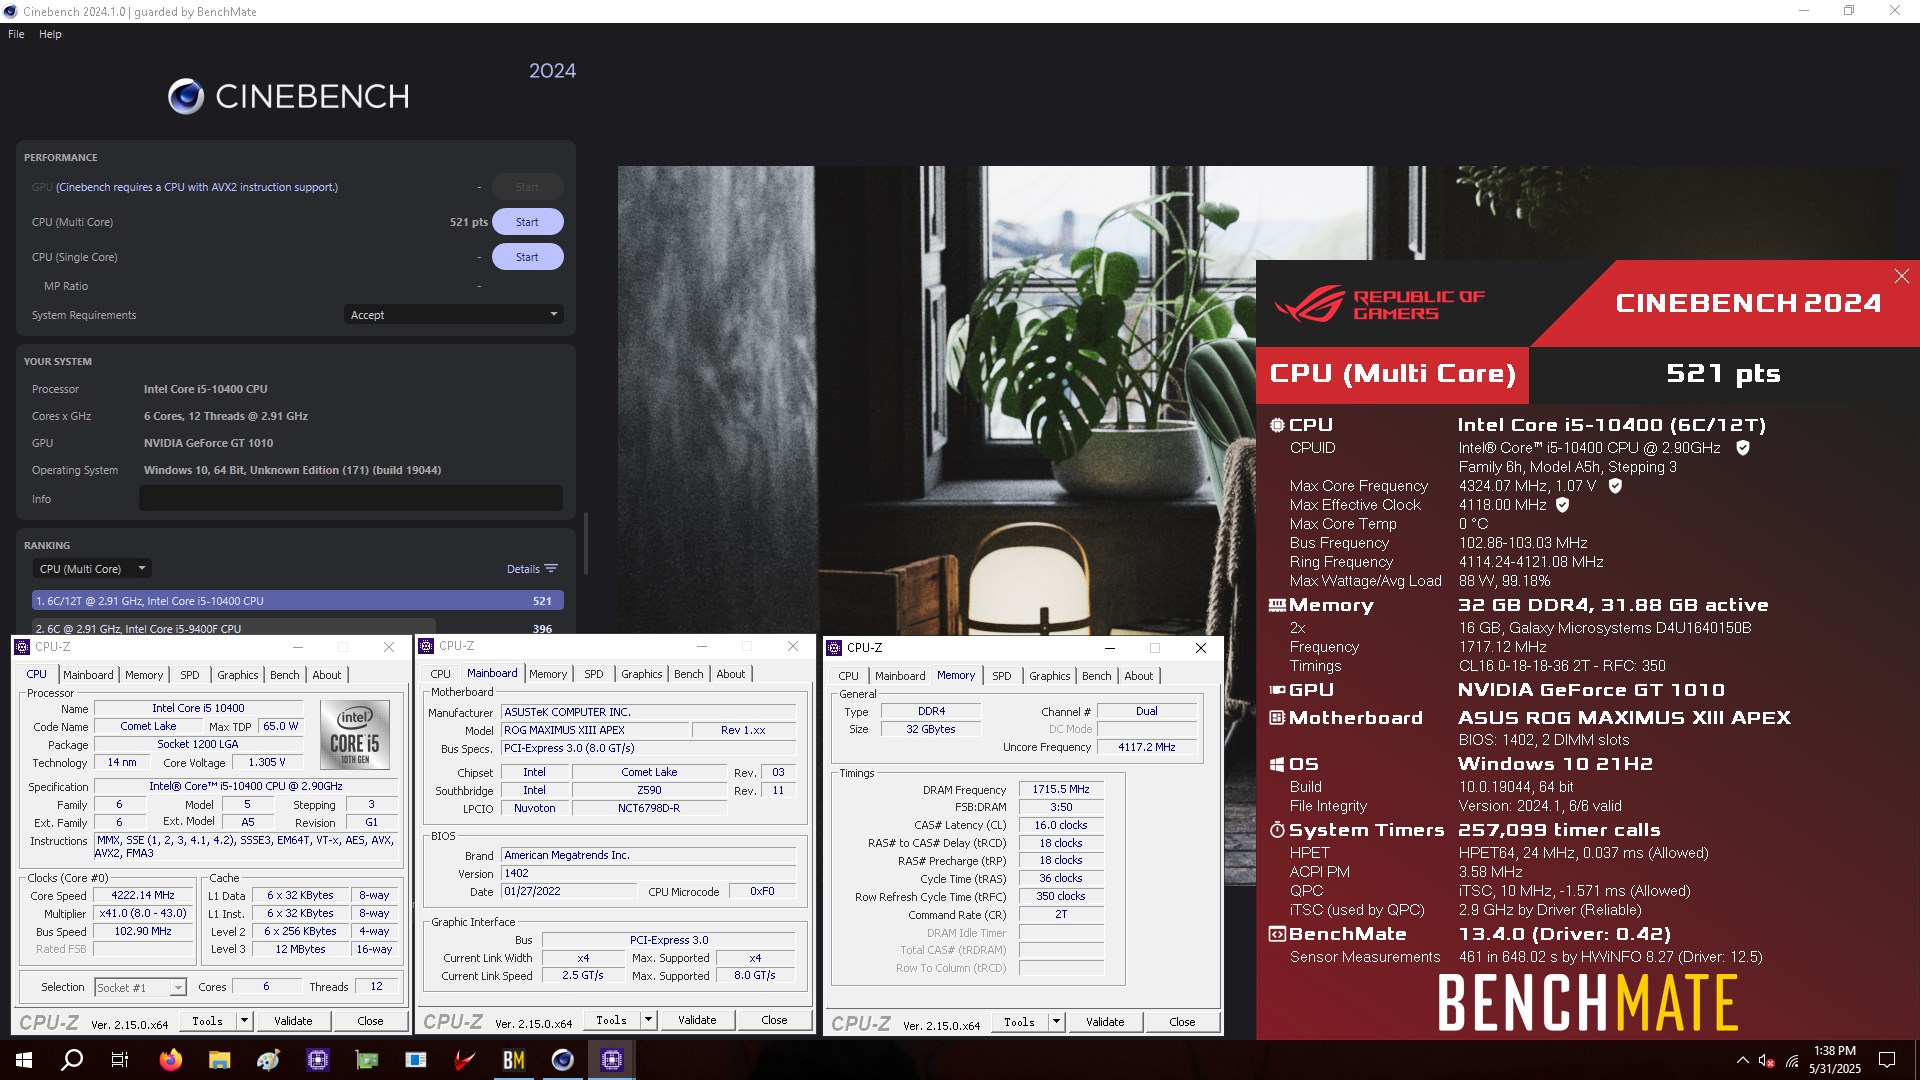Click the muted volume tray icon
The width and height of the screenshot is (1920, 1080).
(1767, 1061)
